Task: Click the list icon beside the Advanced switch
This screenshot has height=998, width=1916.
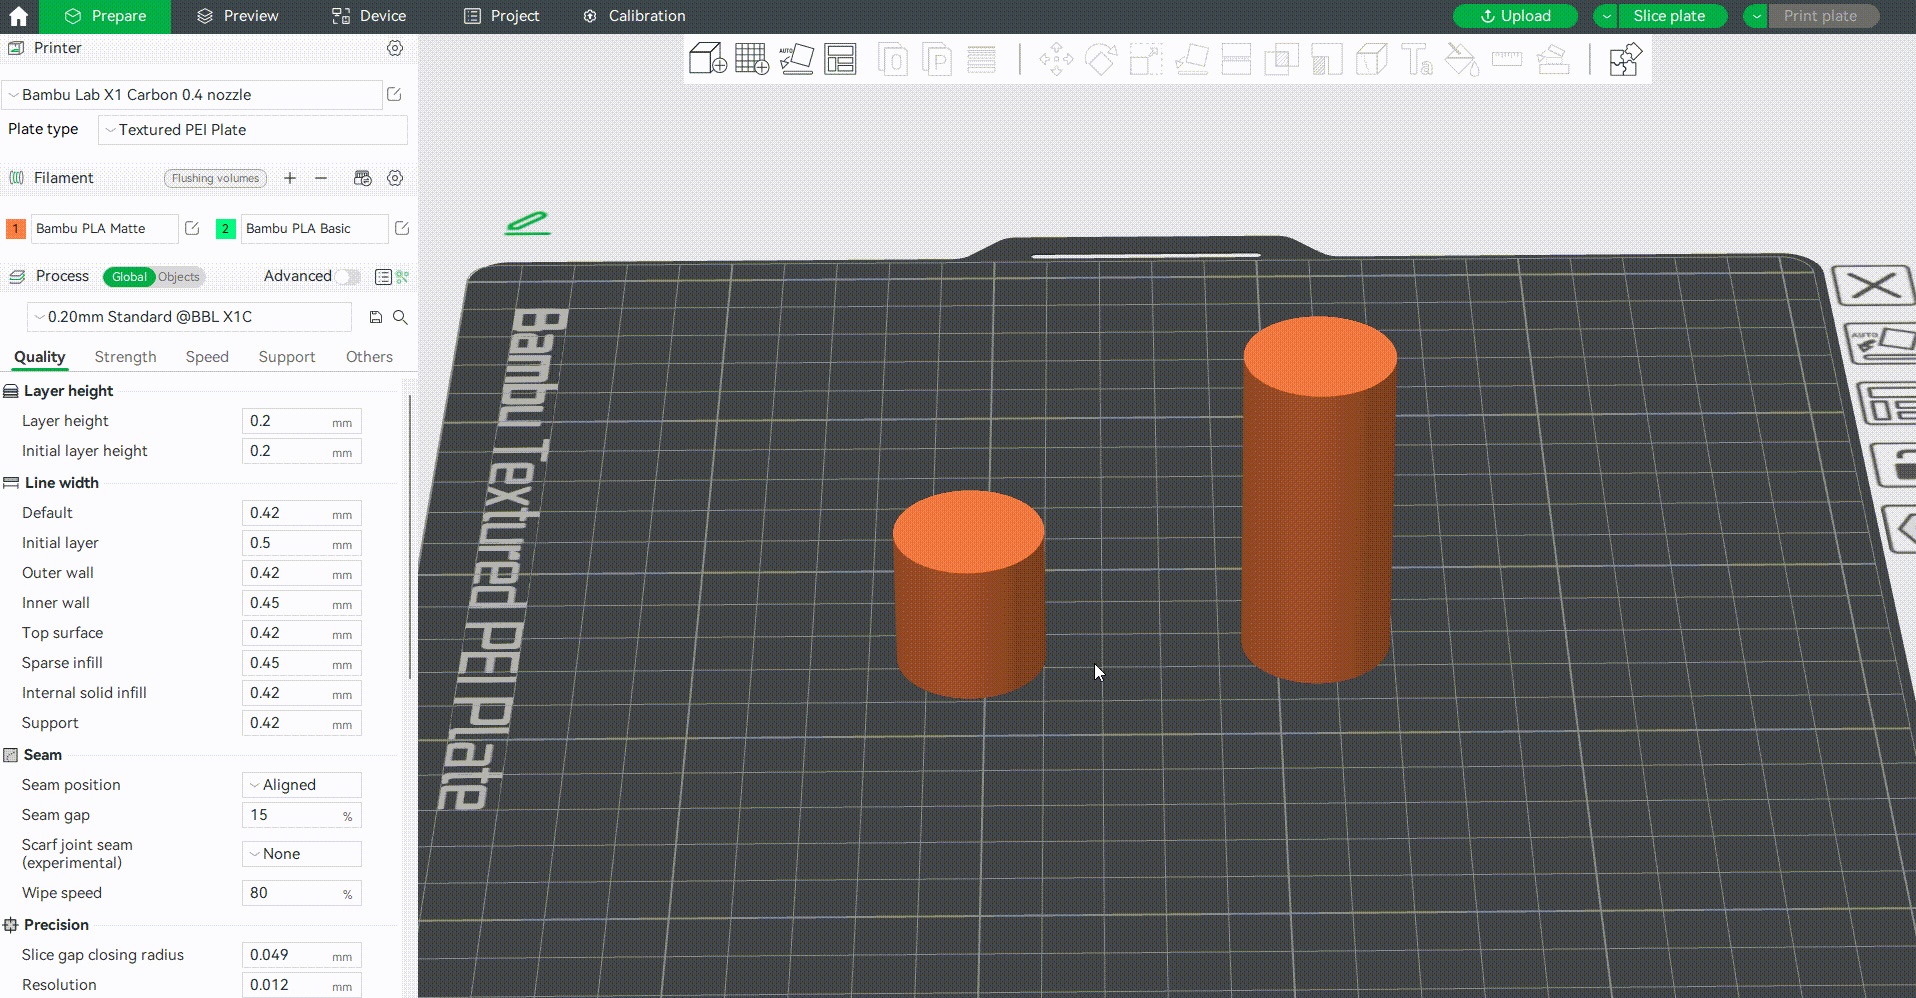Action: point(383,277)
